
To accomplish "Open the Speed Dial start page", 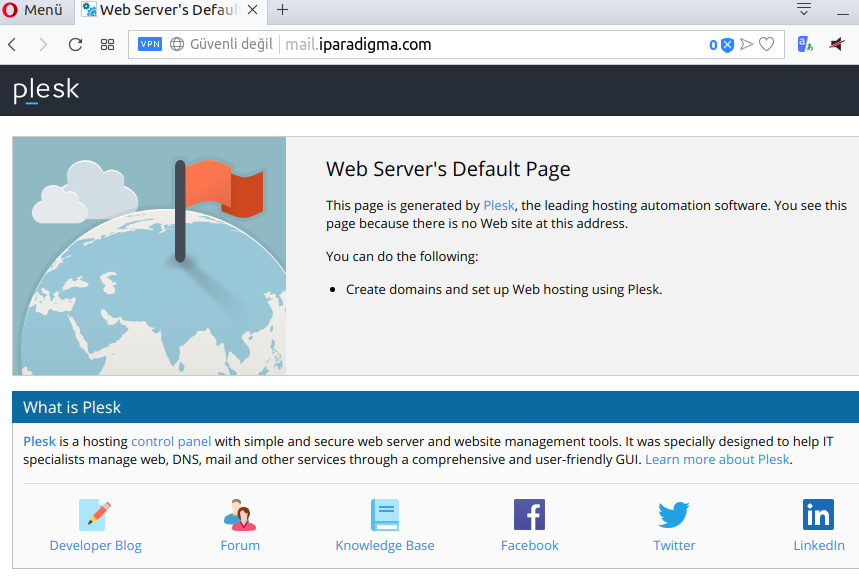I will 107,44.
